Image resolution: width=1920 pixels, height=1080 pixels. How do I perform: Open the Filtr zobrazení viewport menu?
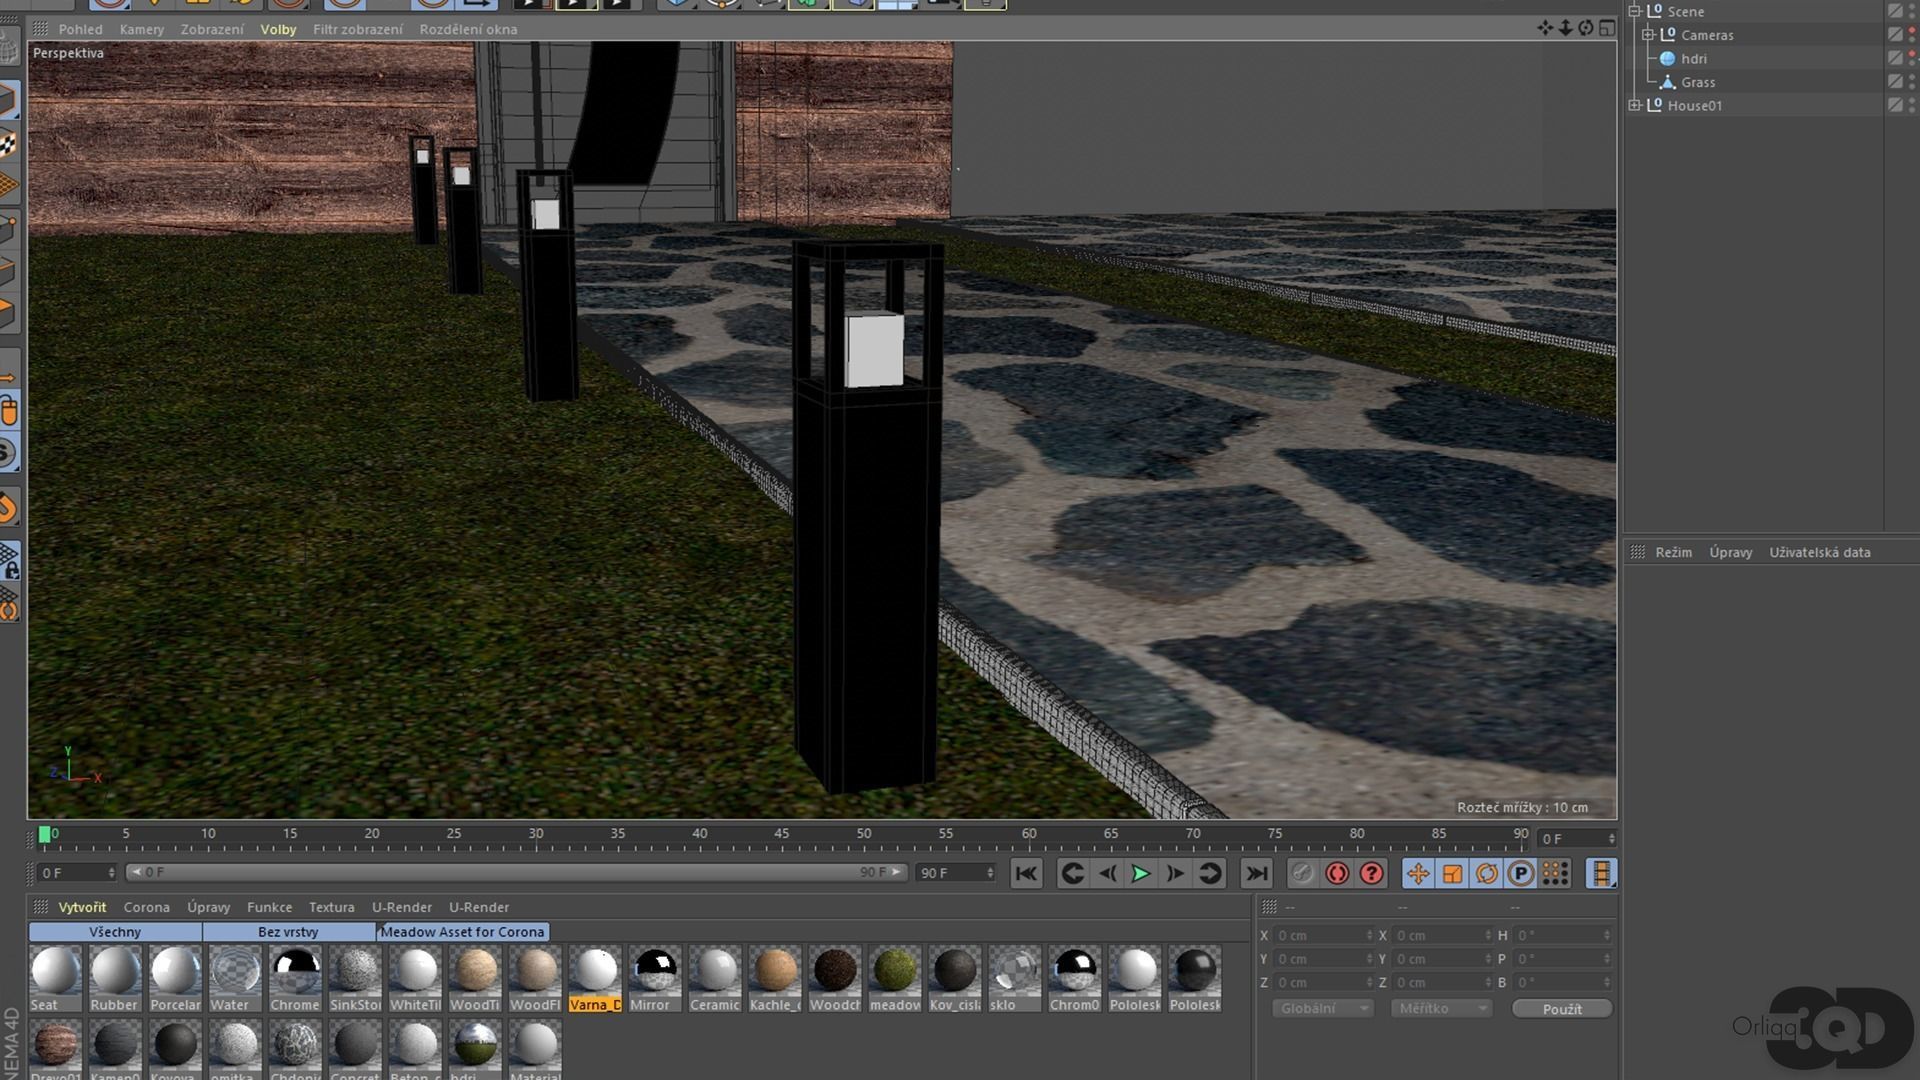[x=357, y=29]
